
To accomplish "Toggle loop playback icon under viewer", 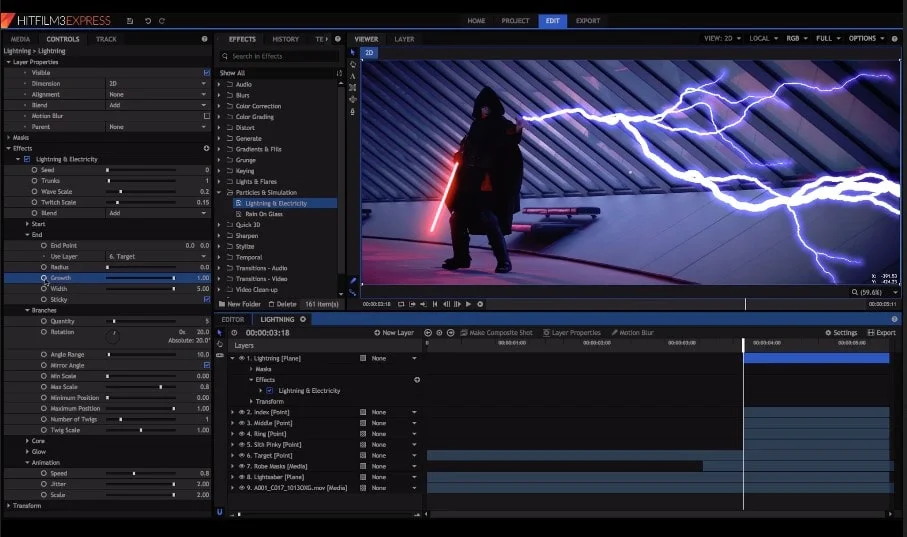I will (401, 304).
